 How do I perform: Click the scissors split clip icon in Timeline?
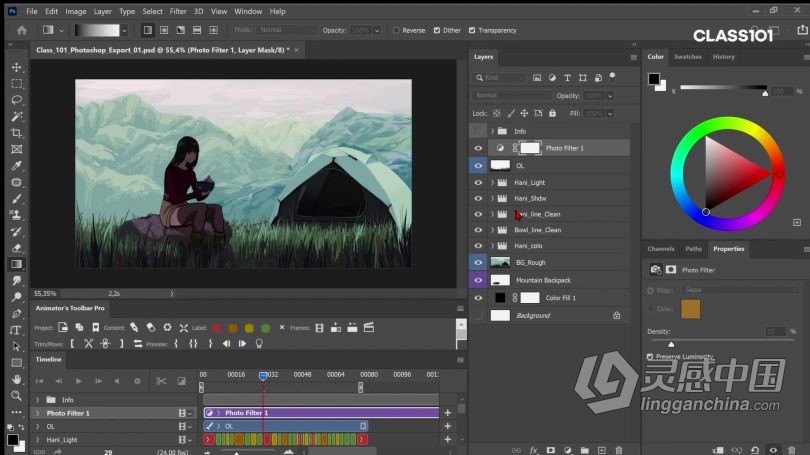coord(161,381)
